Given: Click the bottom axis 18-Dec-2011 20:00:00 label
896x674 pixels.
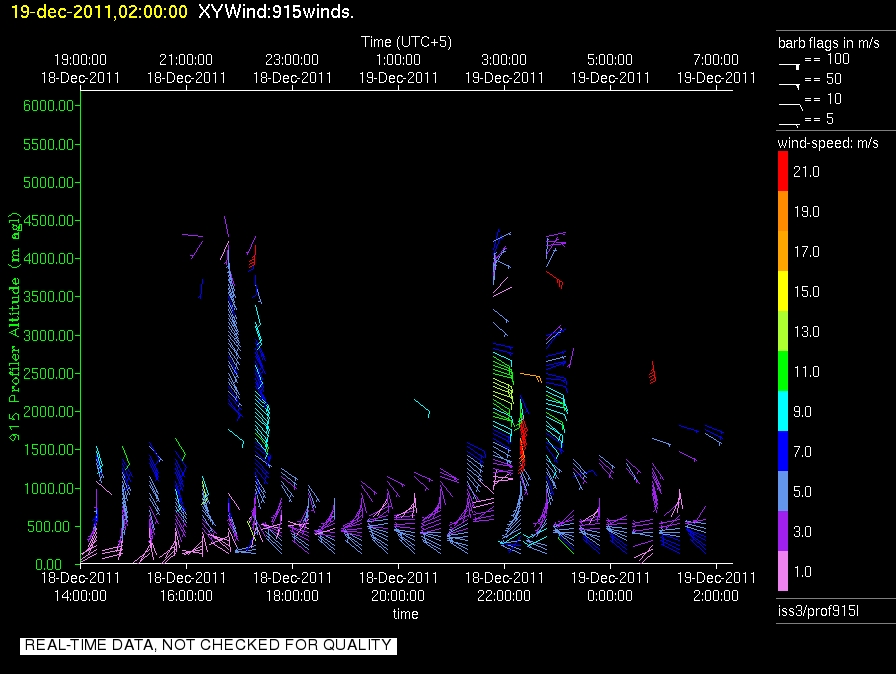Looking at the screenshot, I should (398, 587).
